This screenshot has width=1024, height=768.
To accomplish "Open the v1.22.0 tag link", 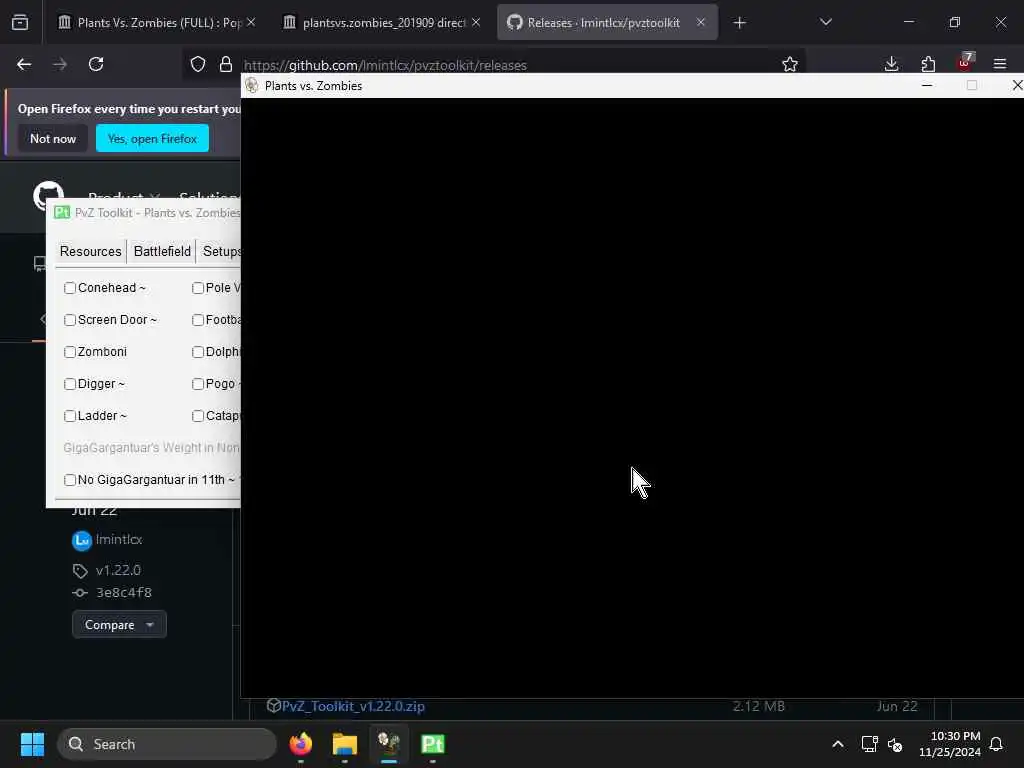I will pyautogui.click(x=118, y=570).
